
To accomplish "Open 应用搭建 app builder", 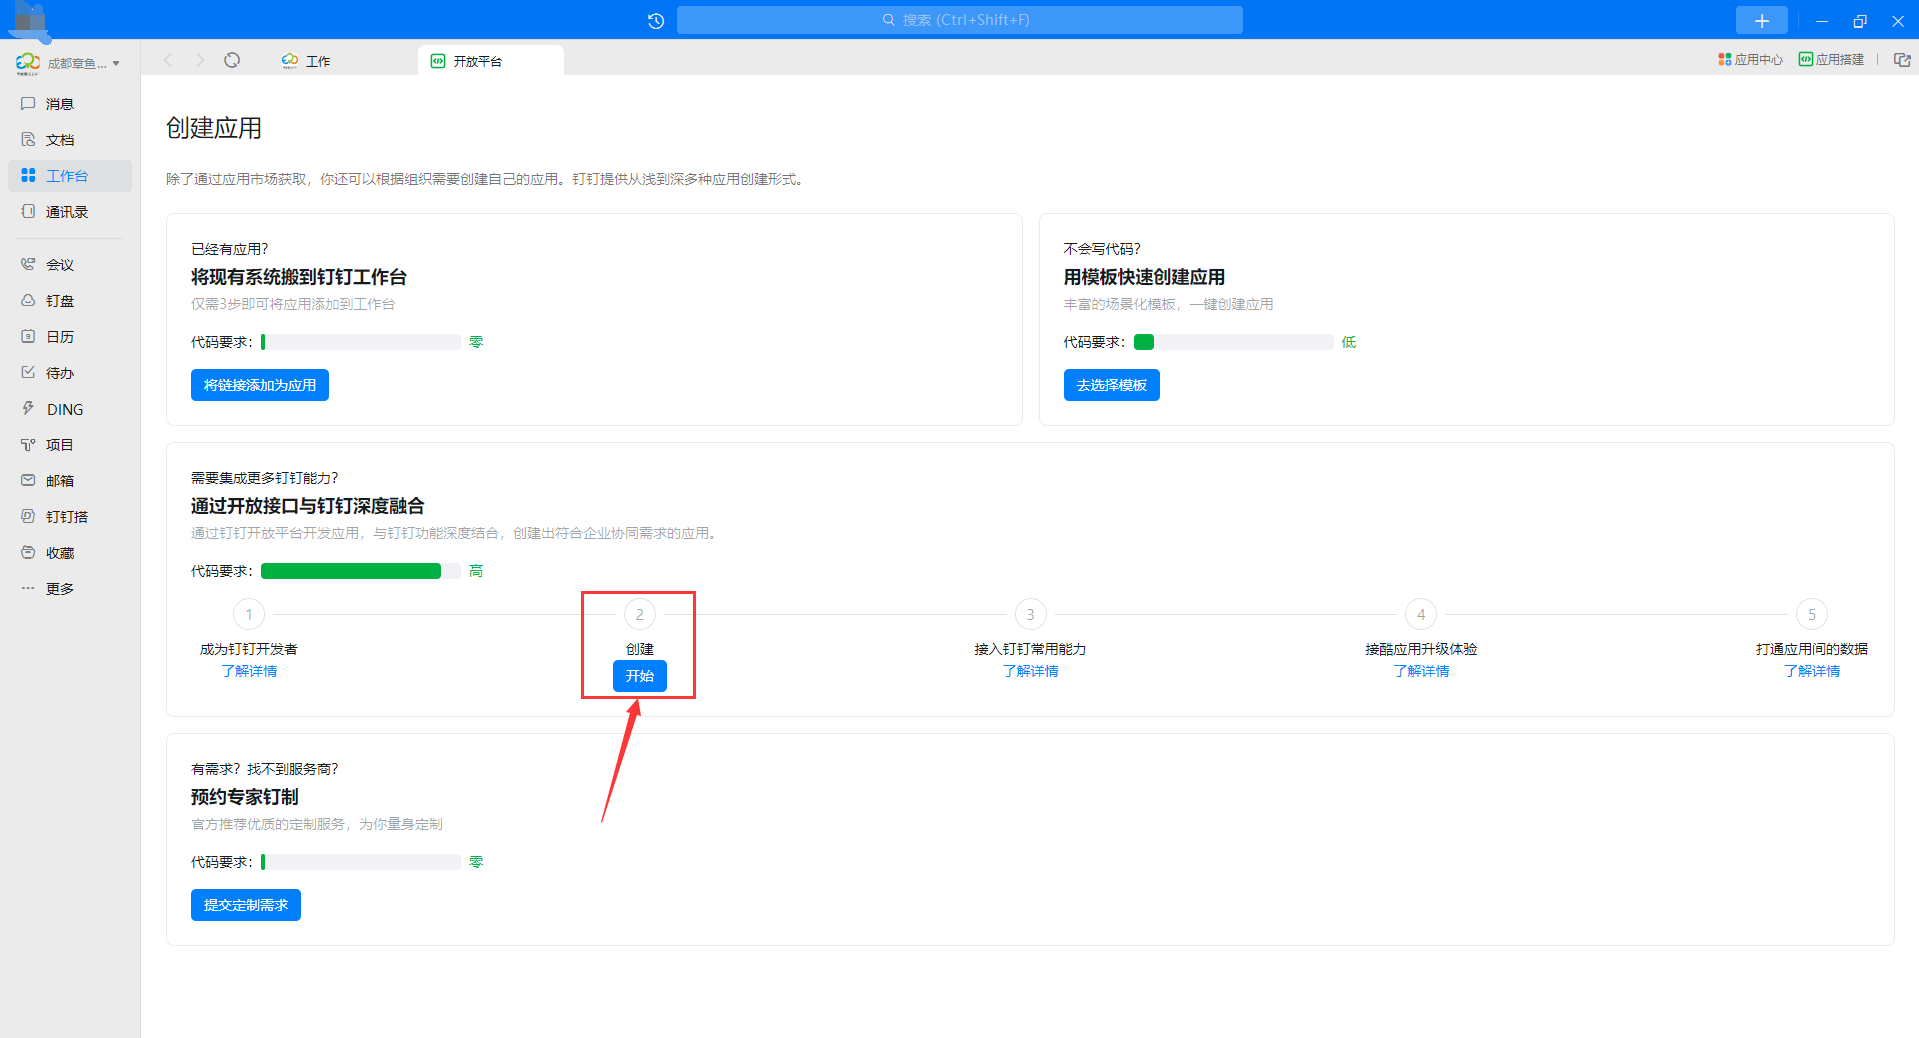I will (1831, 60).
